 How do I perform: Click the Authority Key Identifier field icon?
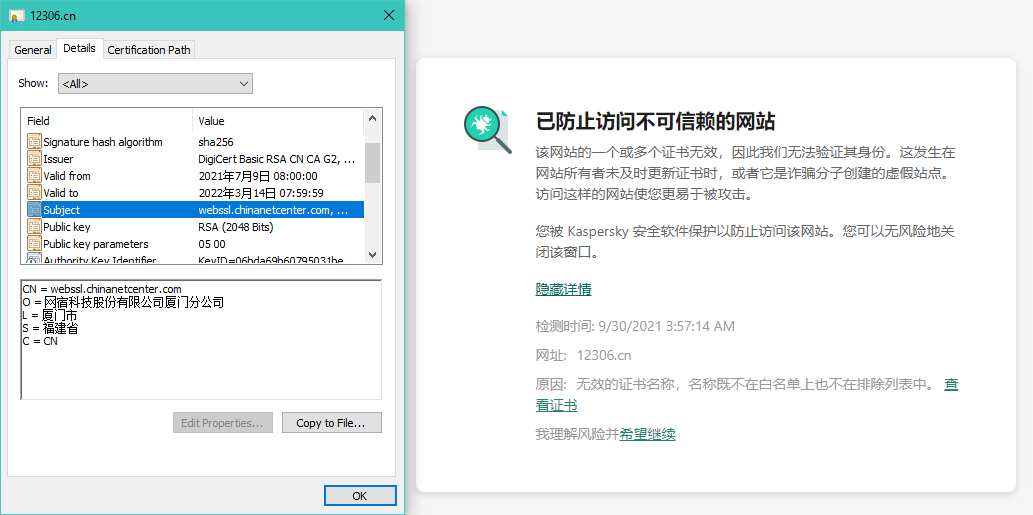click(x=34, y=259)
